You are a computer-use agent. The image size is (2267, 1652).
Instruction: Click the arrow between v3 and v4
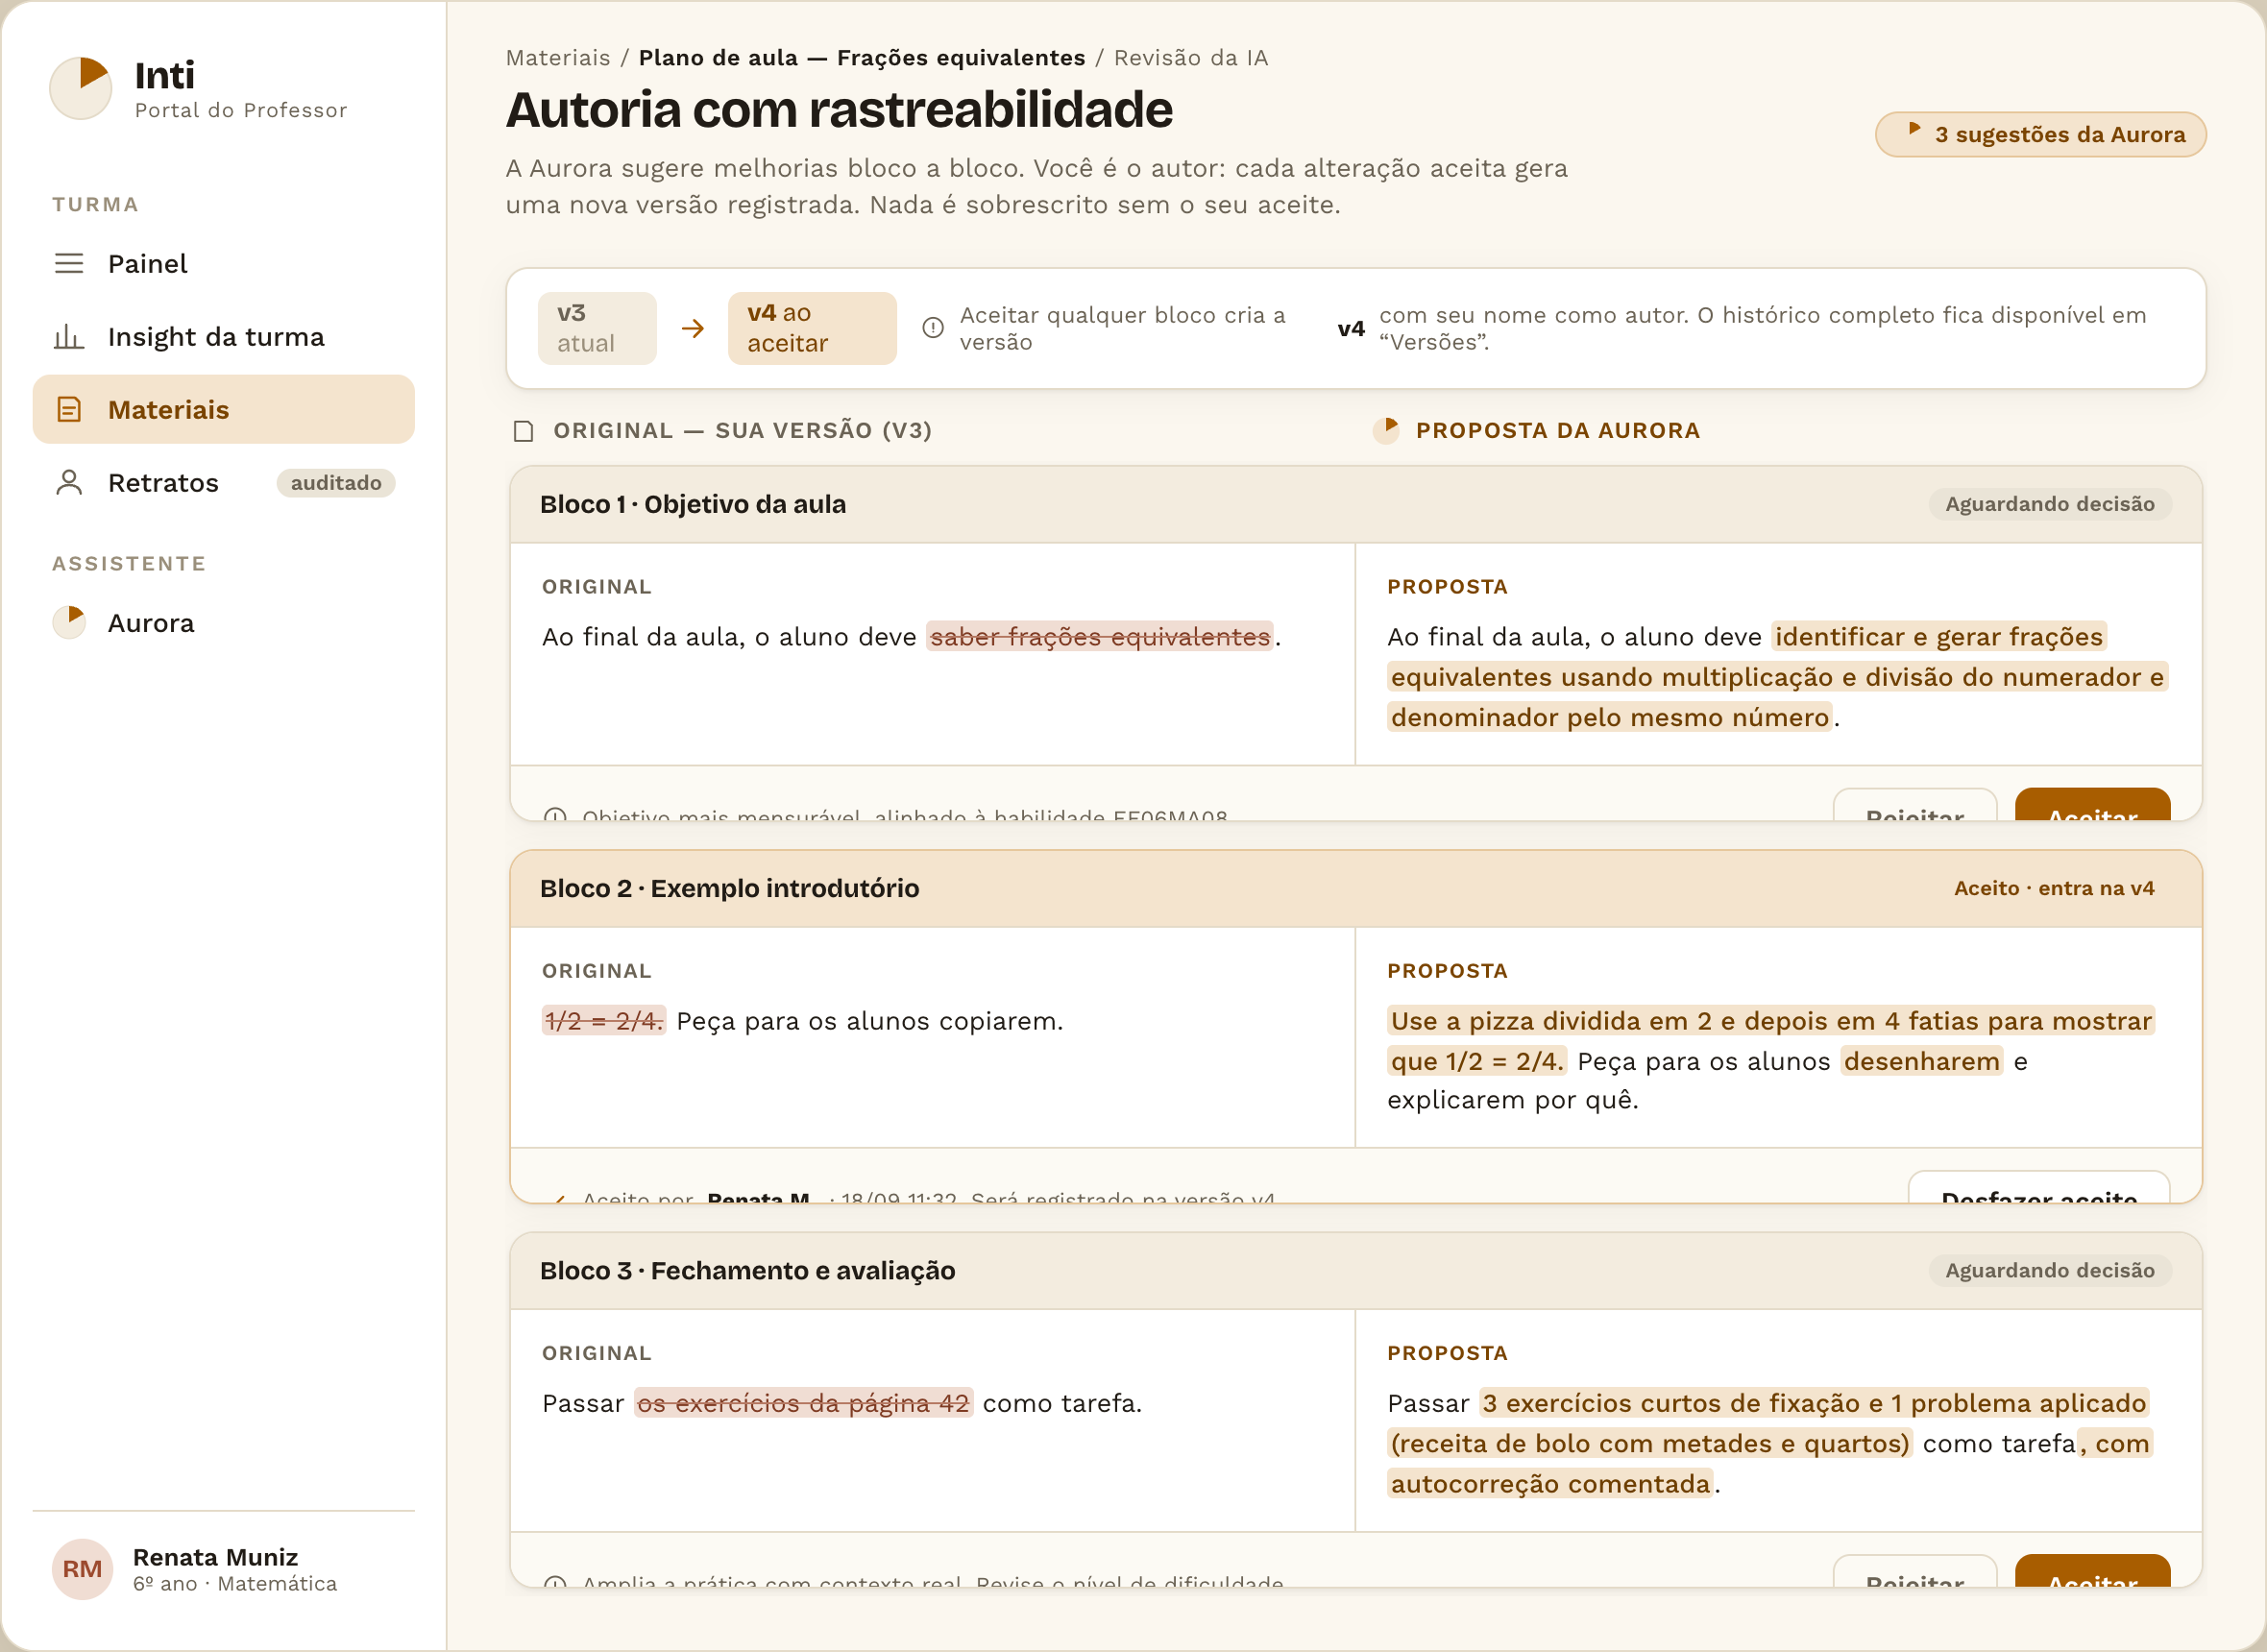click(693, 328)
